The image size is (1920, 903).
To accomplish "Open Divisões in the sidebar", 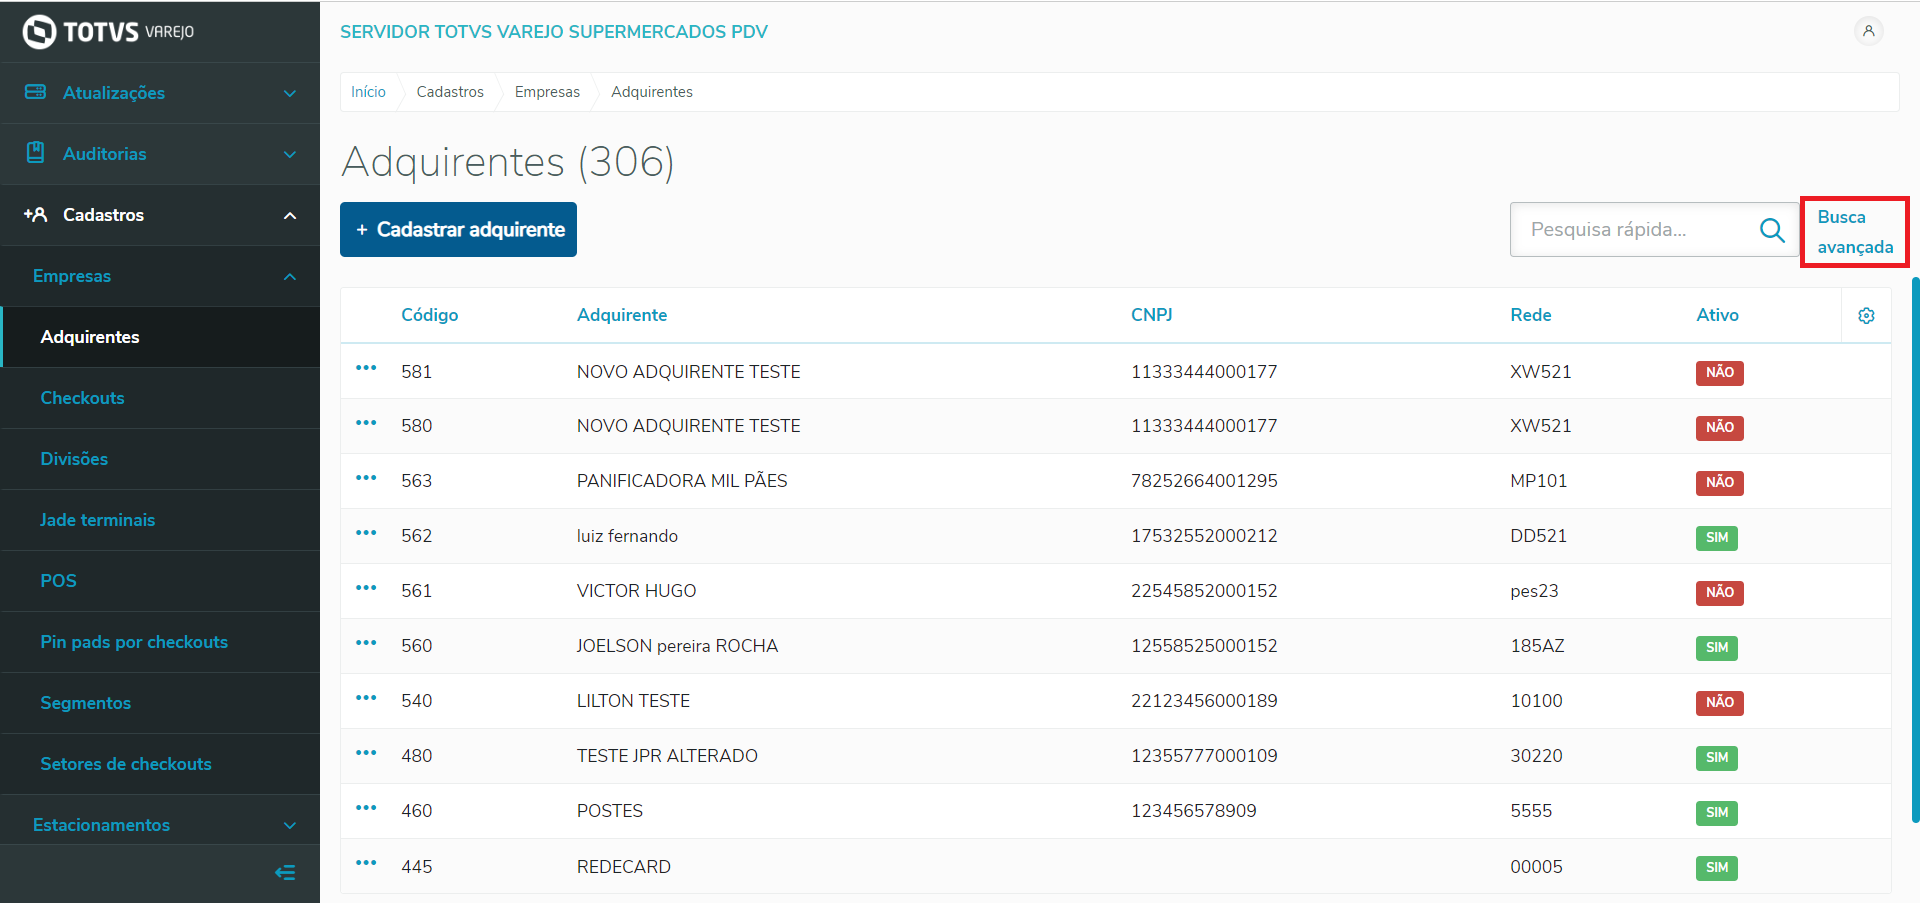I will coord(161,459).
